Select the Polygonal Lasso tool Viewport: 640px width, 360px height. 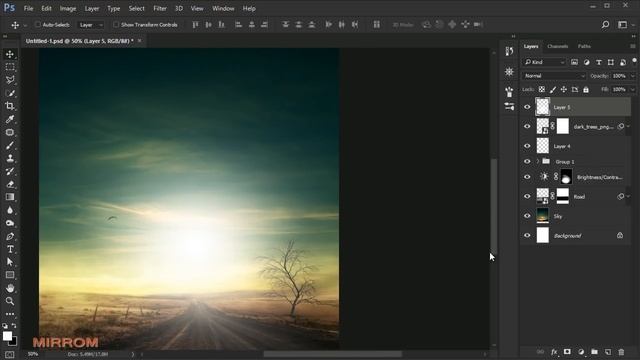[10, 80]
